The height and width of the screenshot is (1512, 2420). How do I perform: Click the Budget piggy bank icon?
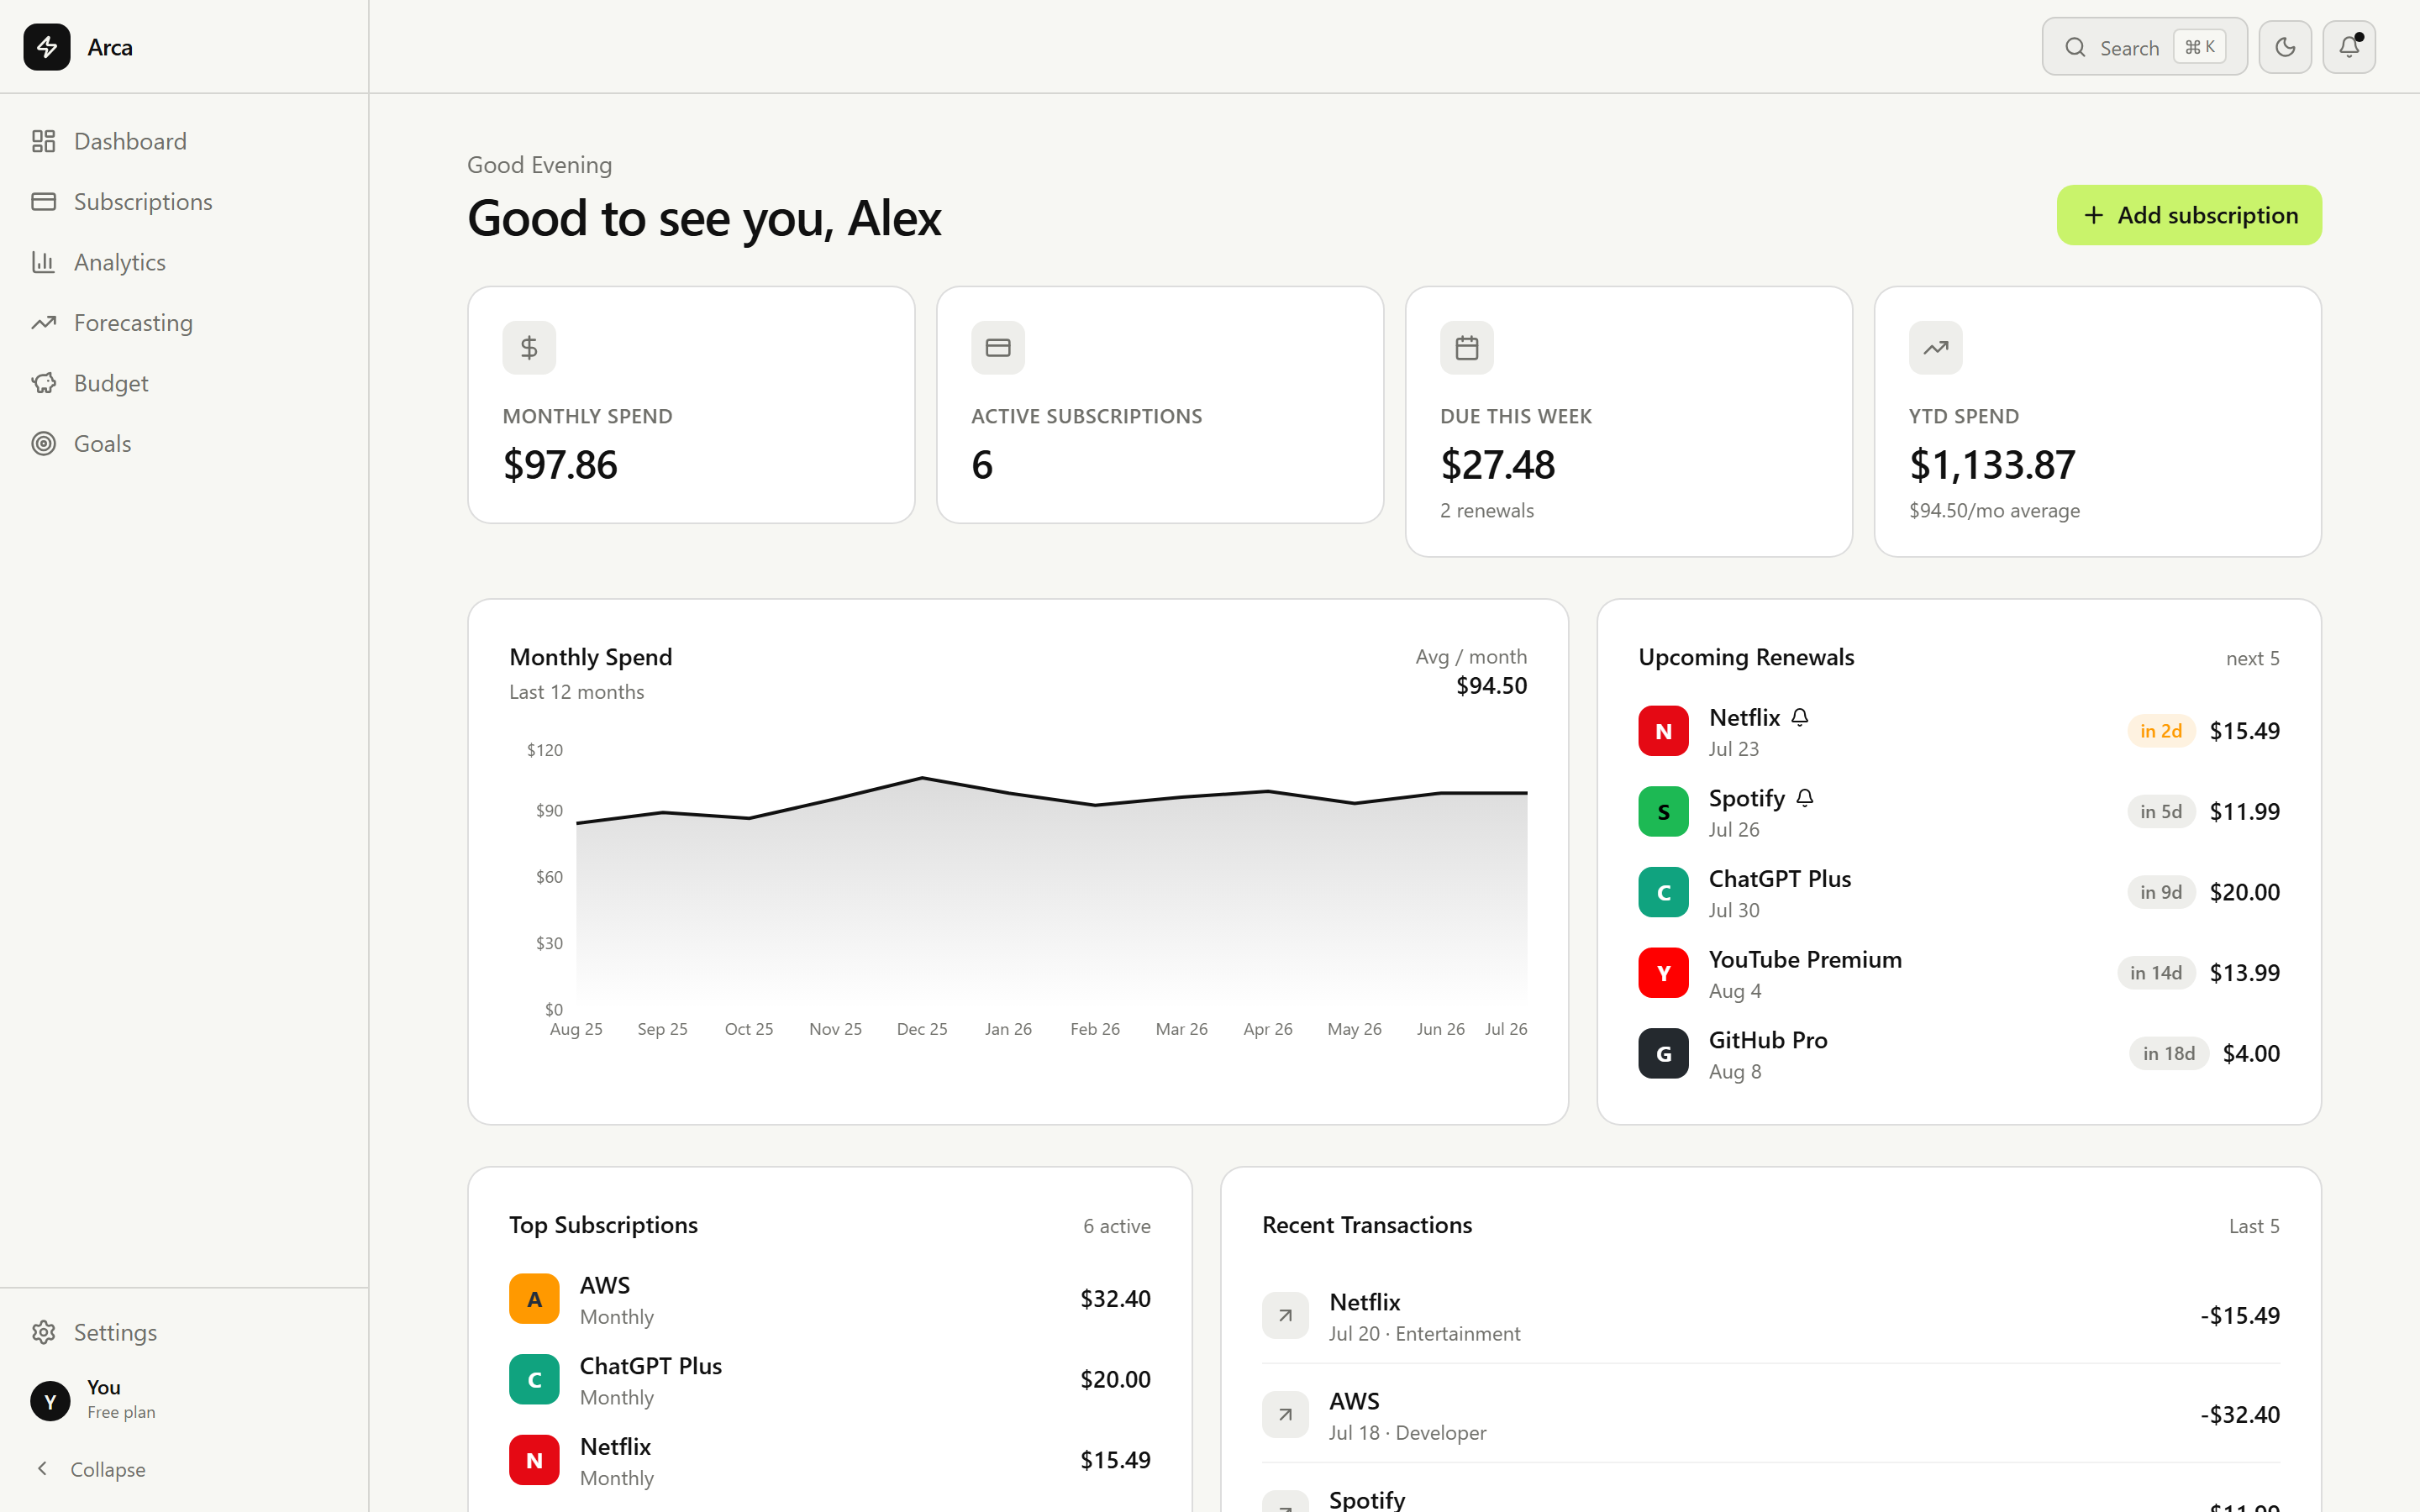tap(43, 383)
